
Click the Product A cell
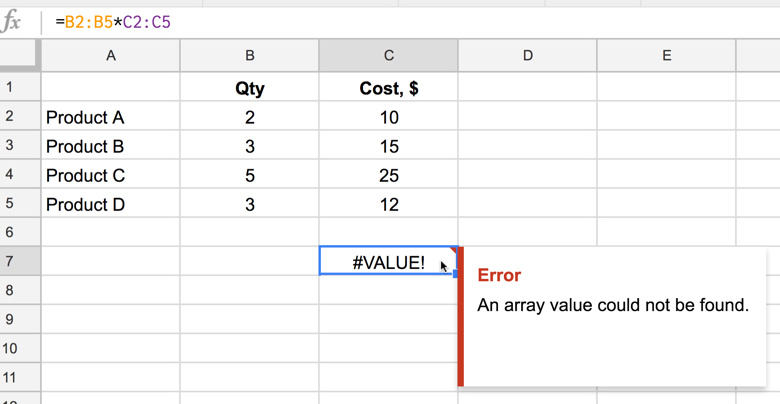point(110,117)
